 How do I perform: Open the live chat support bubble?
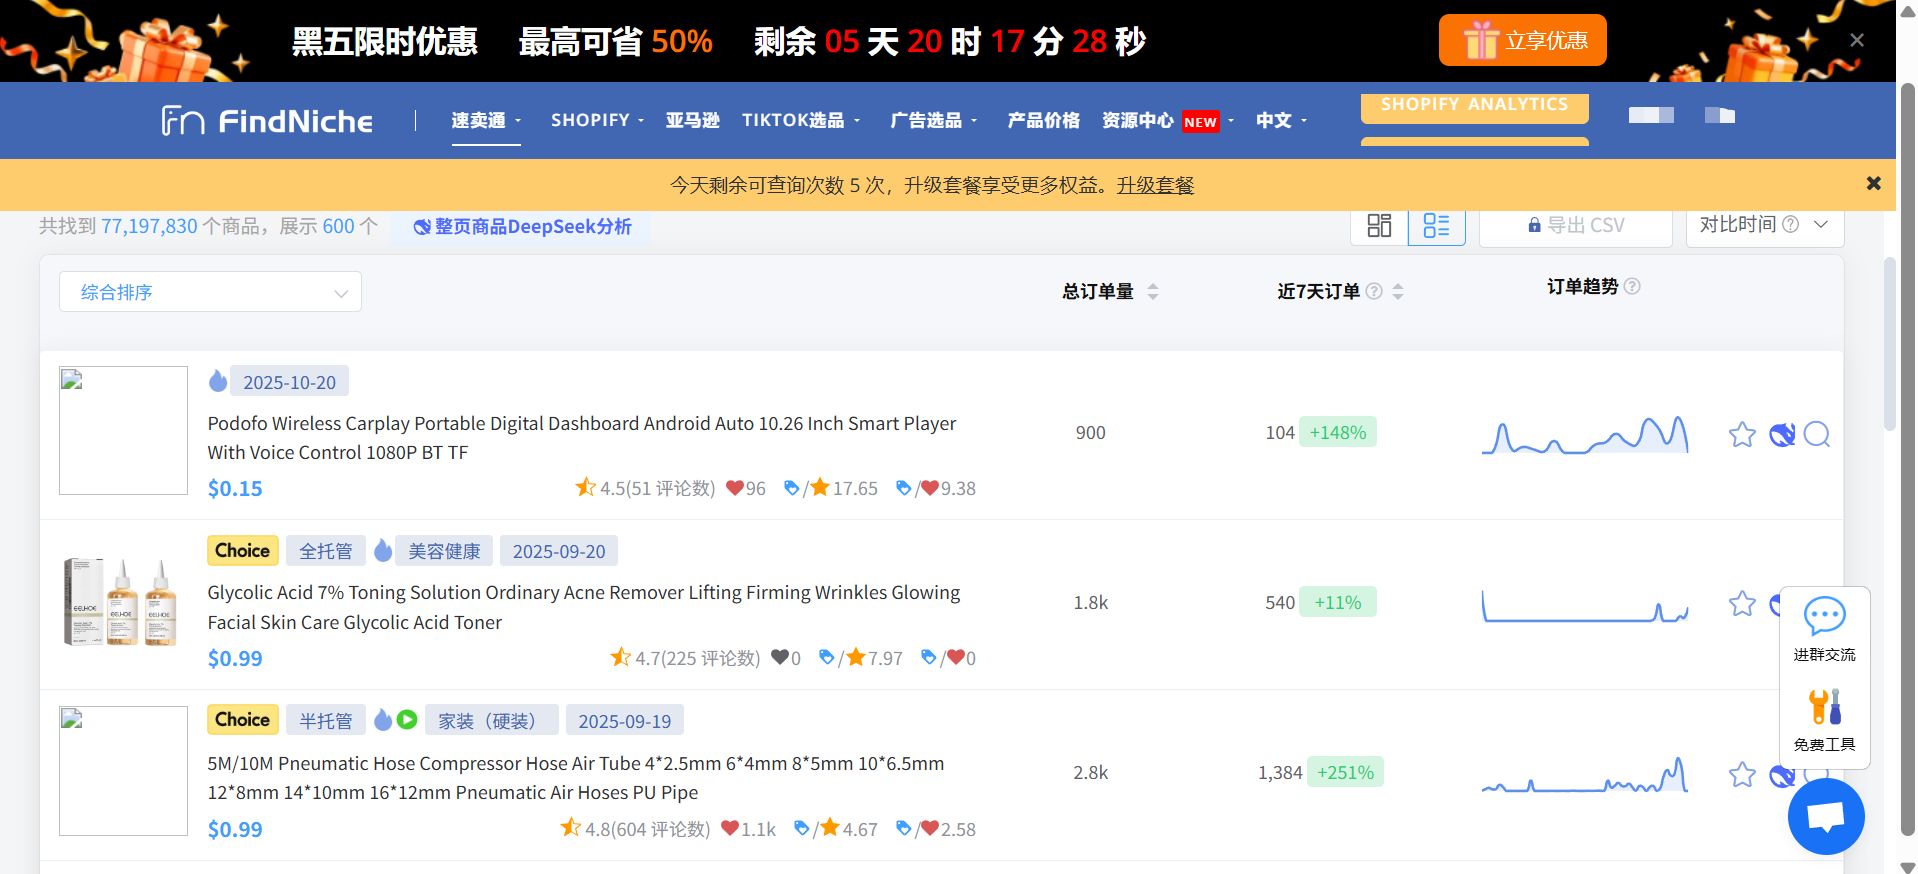(1826, 817)
